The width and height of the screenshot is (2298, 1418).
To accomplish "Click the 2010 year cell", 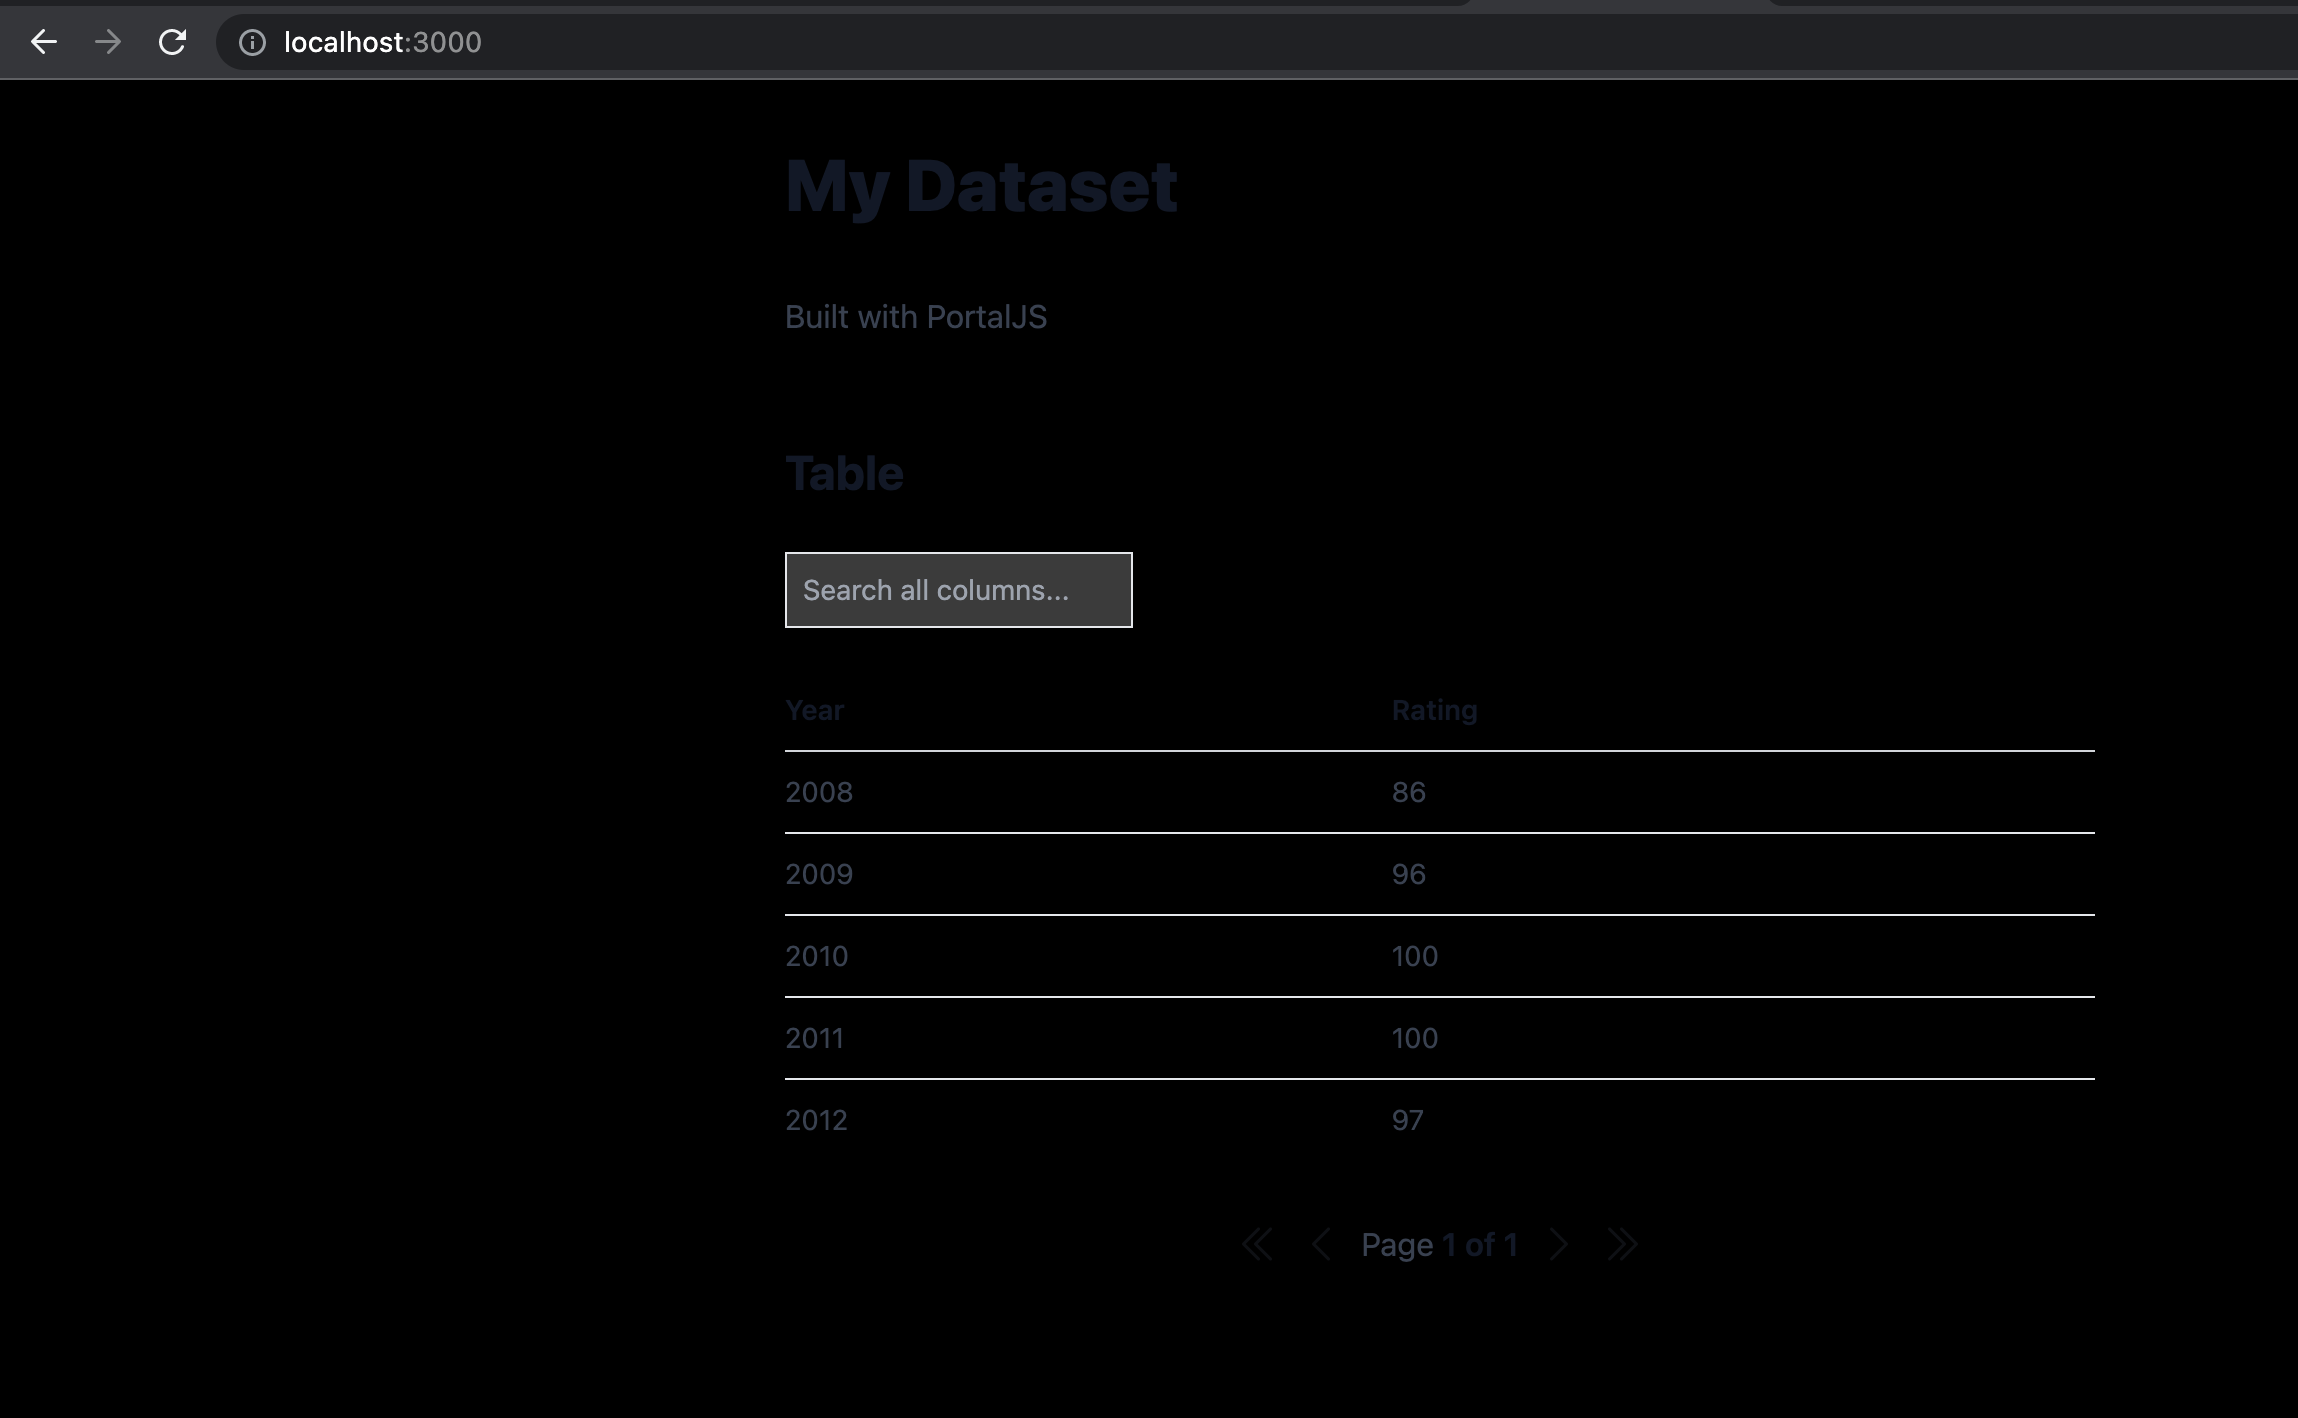I will 816,956.
